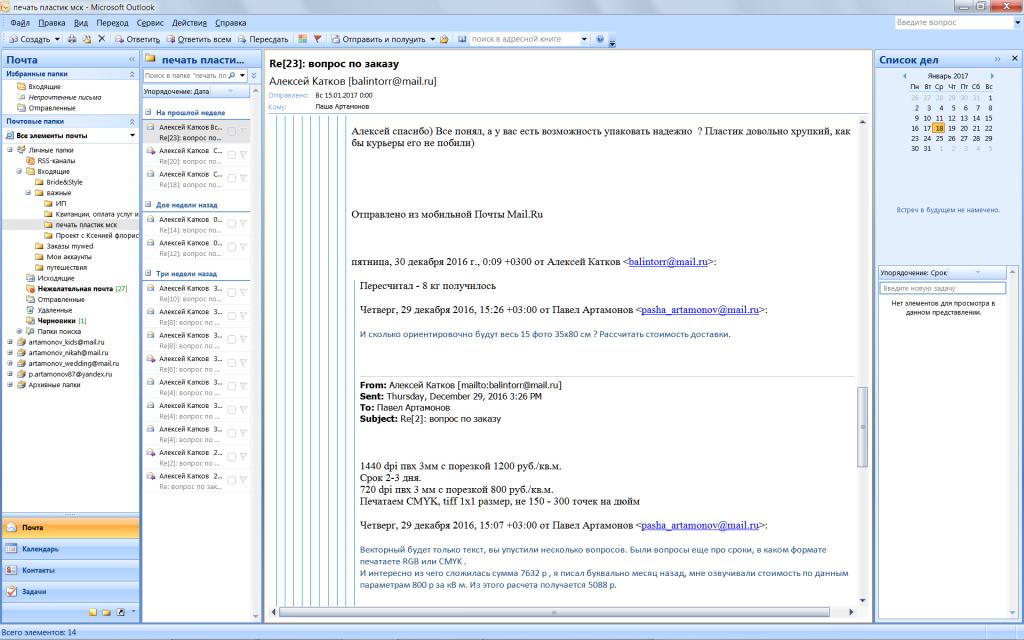Viewport: 1024px width, 640px height.
Task: Click the address book icon in the toolbar
Action: [x=462, y=39]
